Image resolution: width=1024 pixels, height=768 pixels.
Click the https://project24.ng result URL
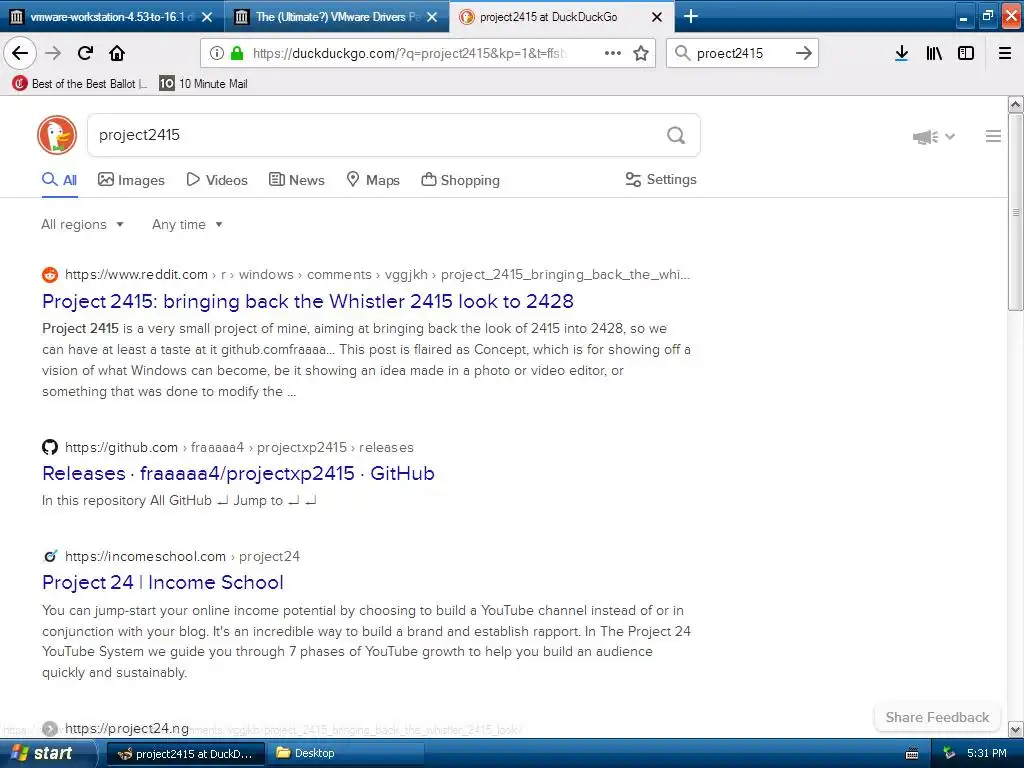click(127, 728)
